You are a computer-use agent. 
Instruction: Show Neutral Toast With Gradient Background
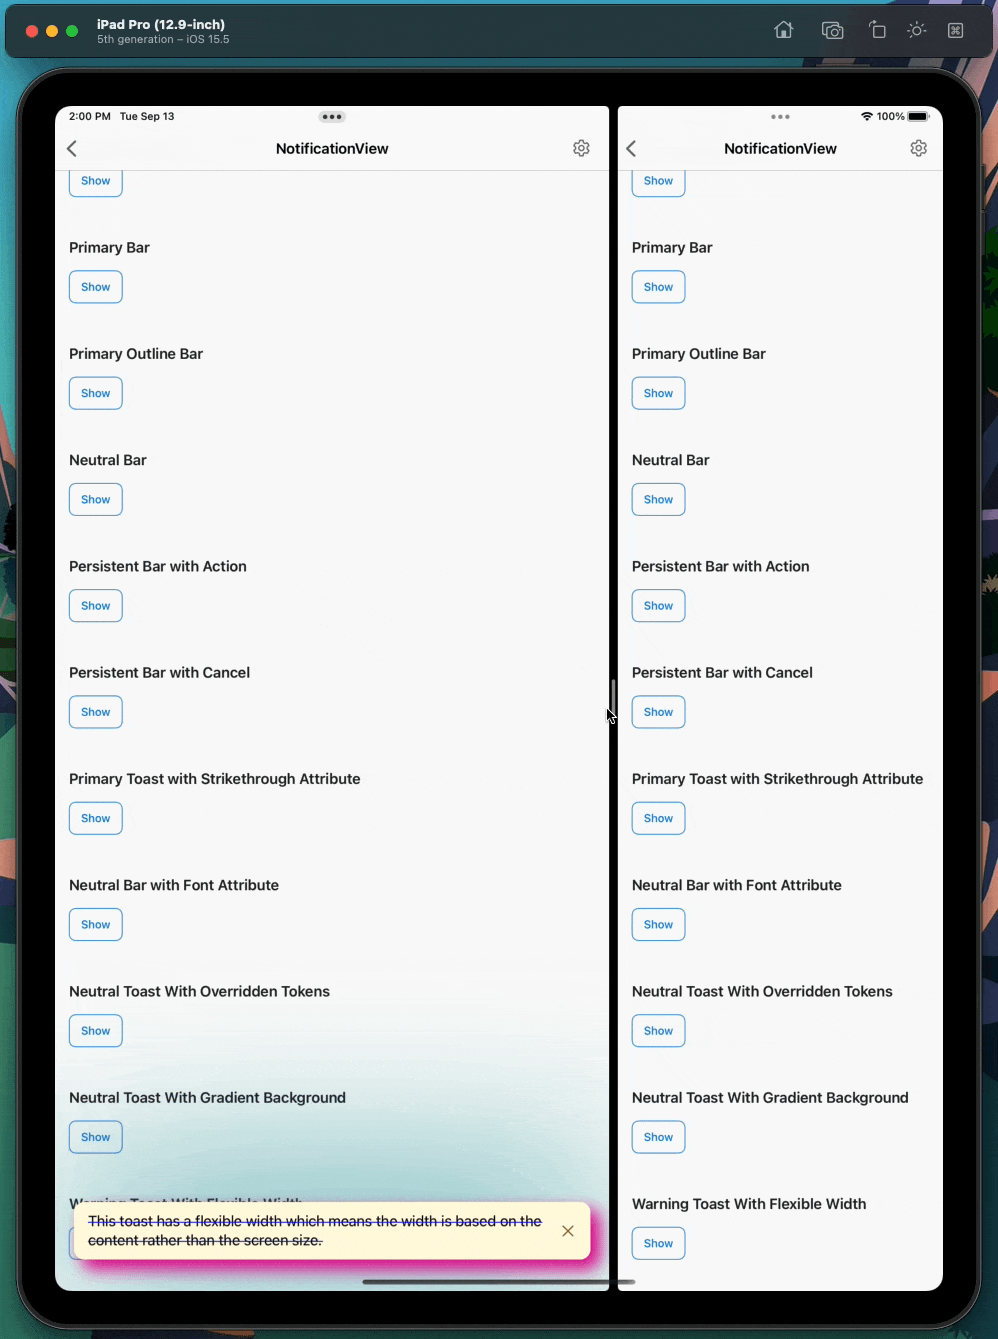(x=95, y=1136)
